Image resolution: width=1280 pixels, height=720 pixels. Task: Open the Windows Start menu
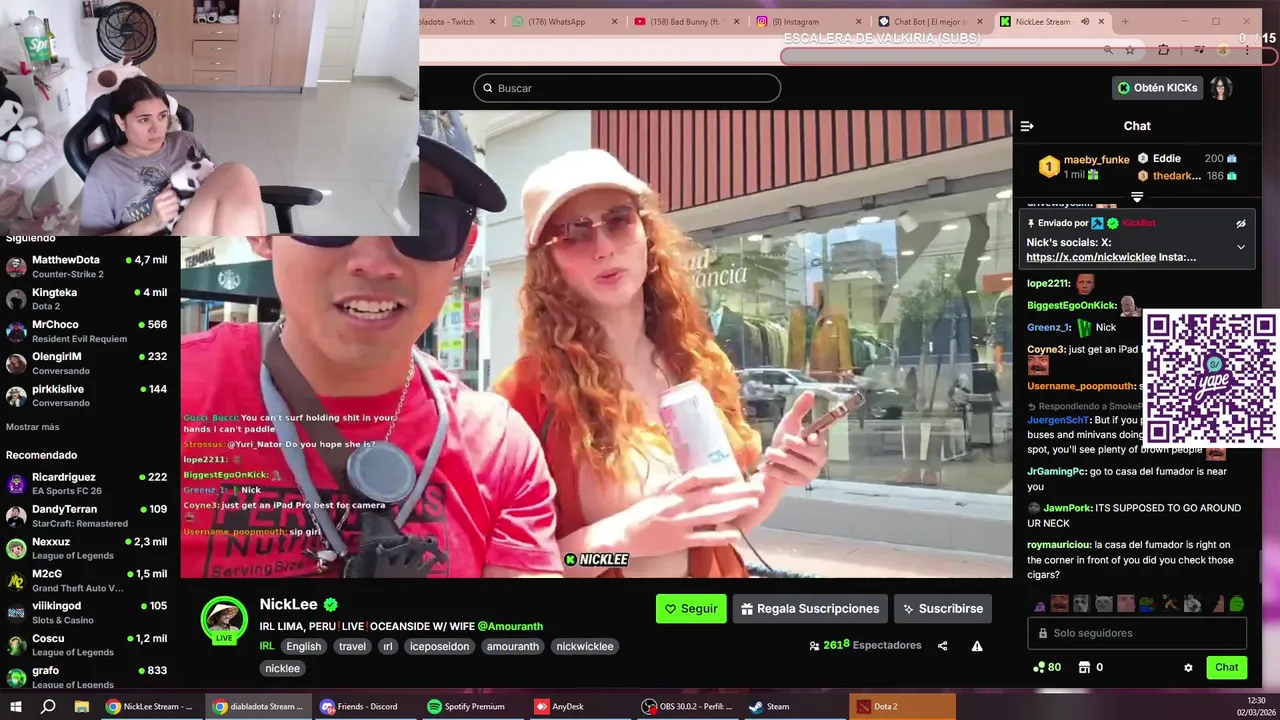coord(16,706)
